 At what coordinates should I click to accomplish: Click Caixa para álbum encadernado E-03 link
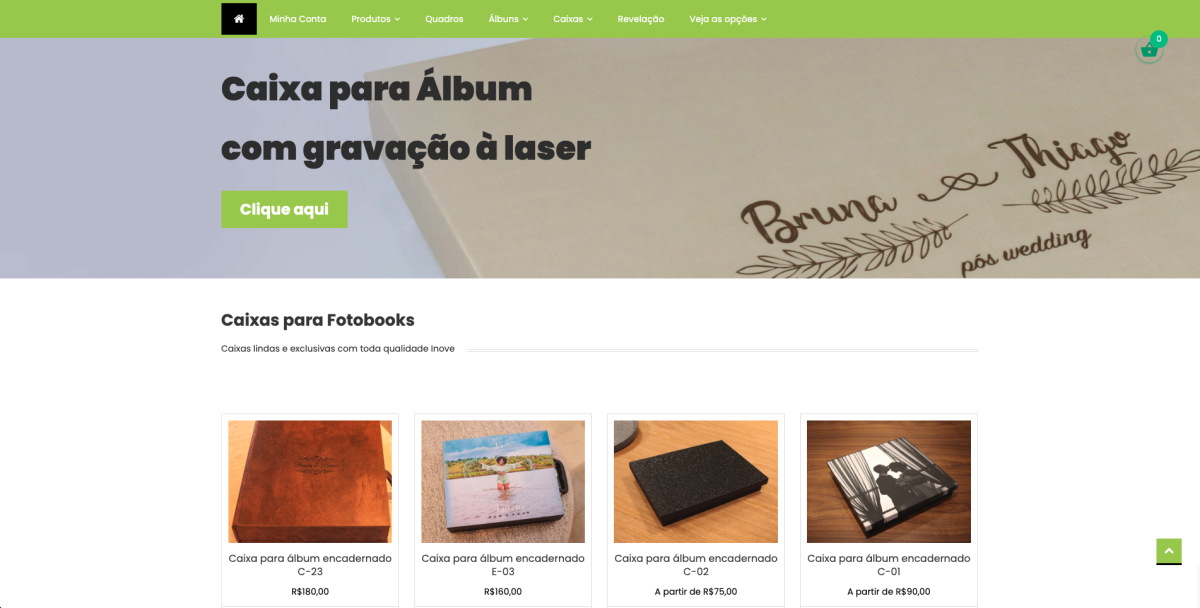(x=503, y=565)
